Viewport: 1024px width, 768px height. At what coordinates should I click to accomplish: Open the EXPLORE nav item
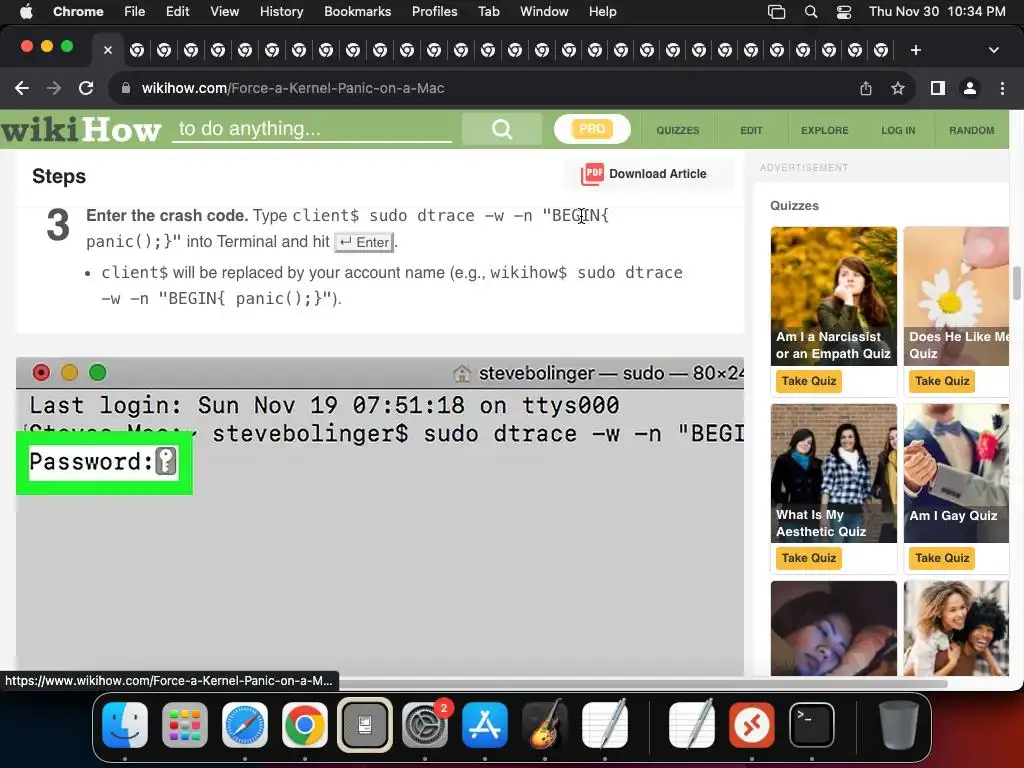pyautogui.click(x=825, y=130)
